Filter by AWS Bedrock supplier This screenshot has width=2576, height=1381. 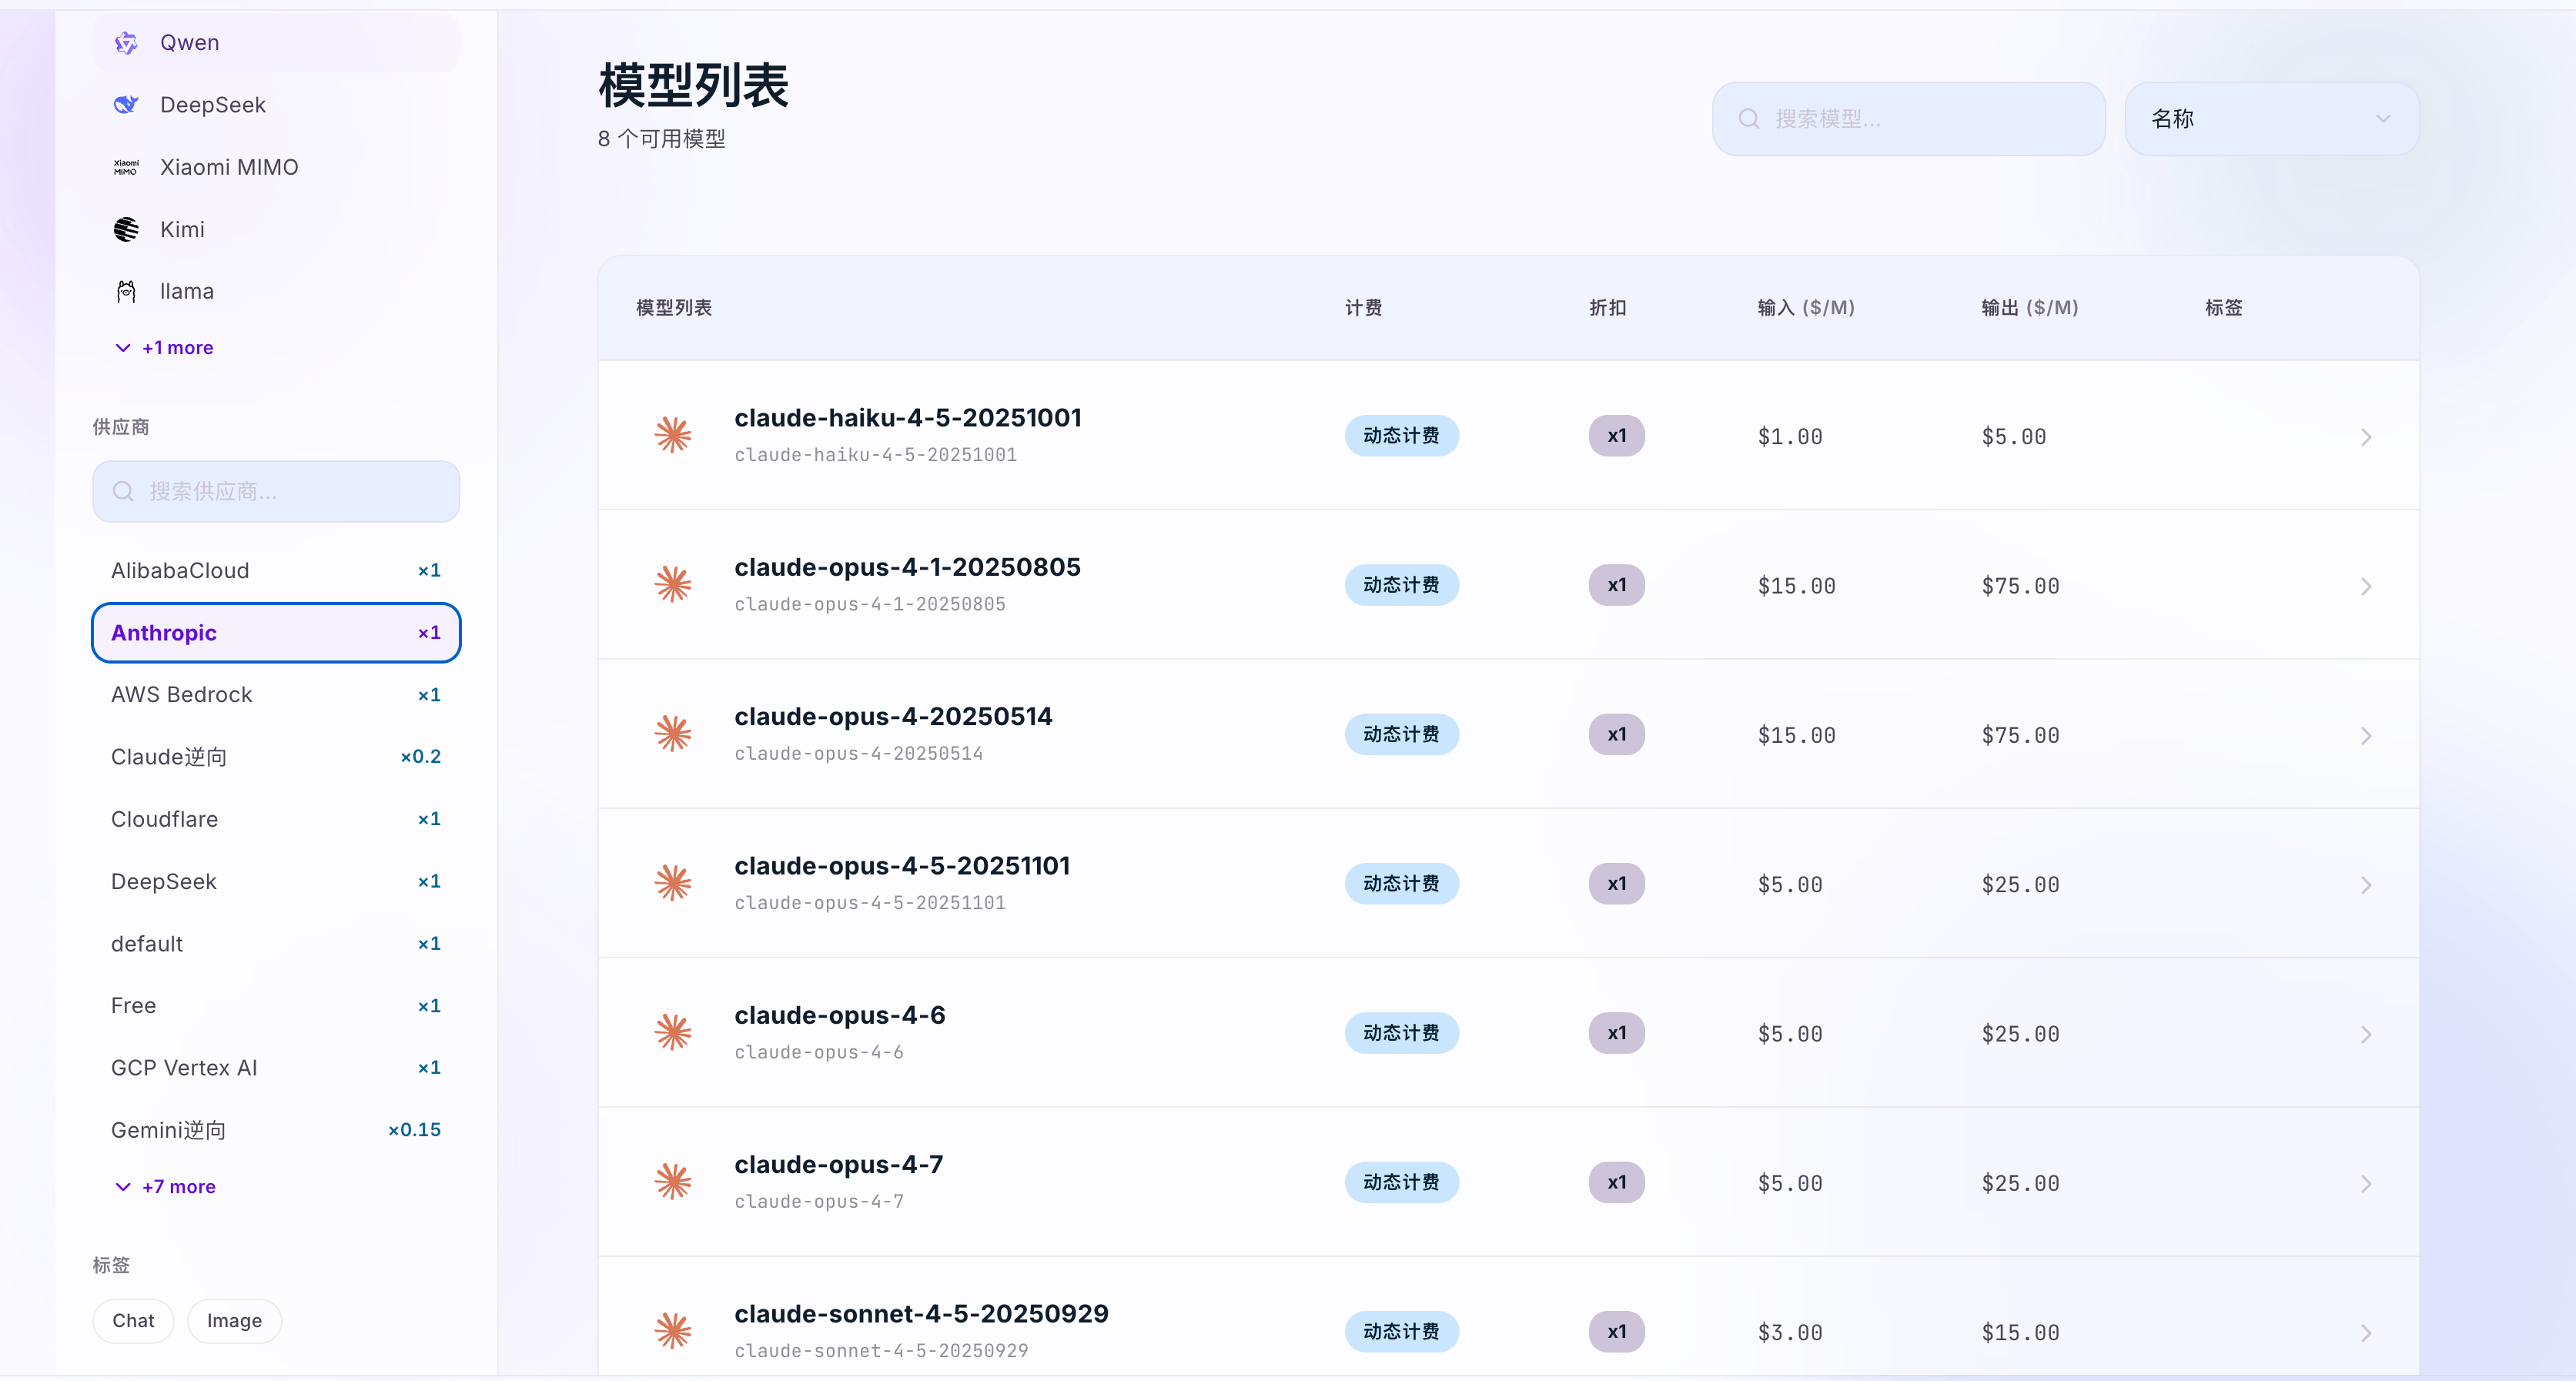tap(276, 695)
